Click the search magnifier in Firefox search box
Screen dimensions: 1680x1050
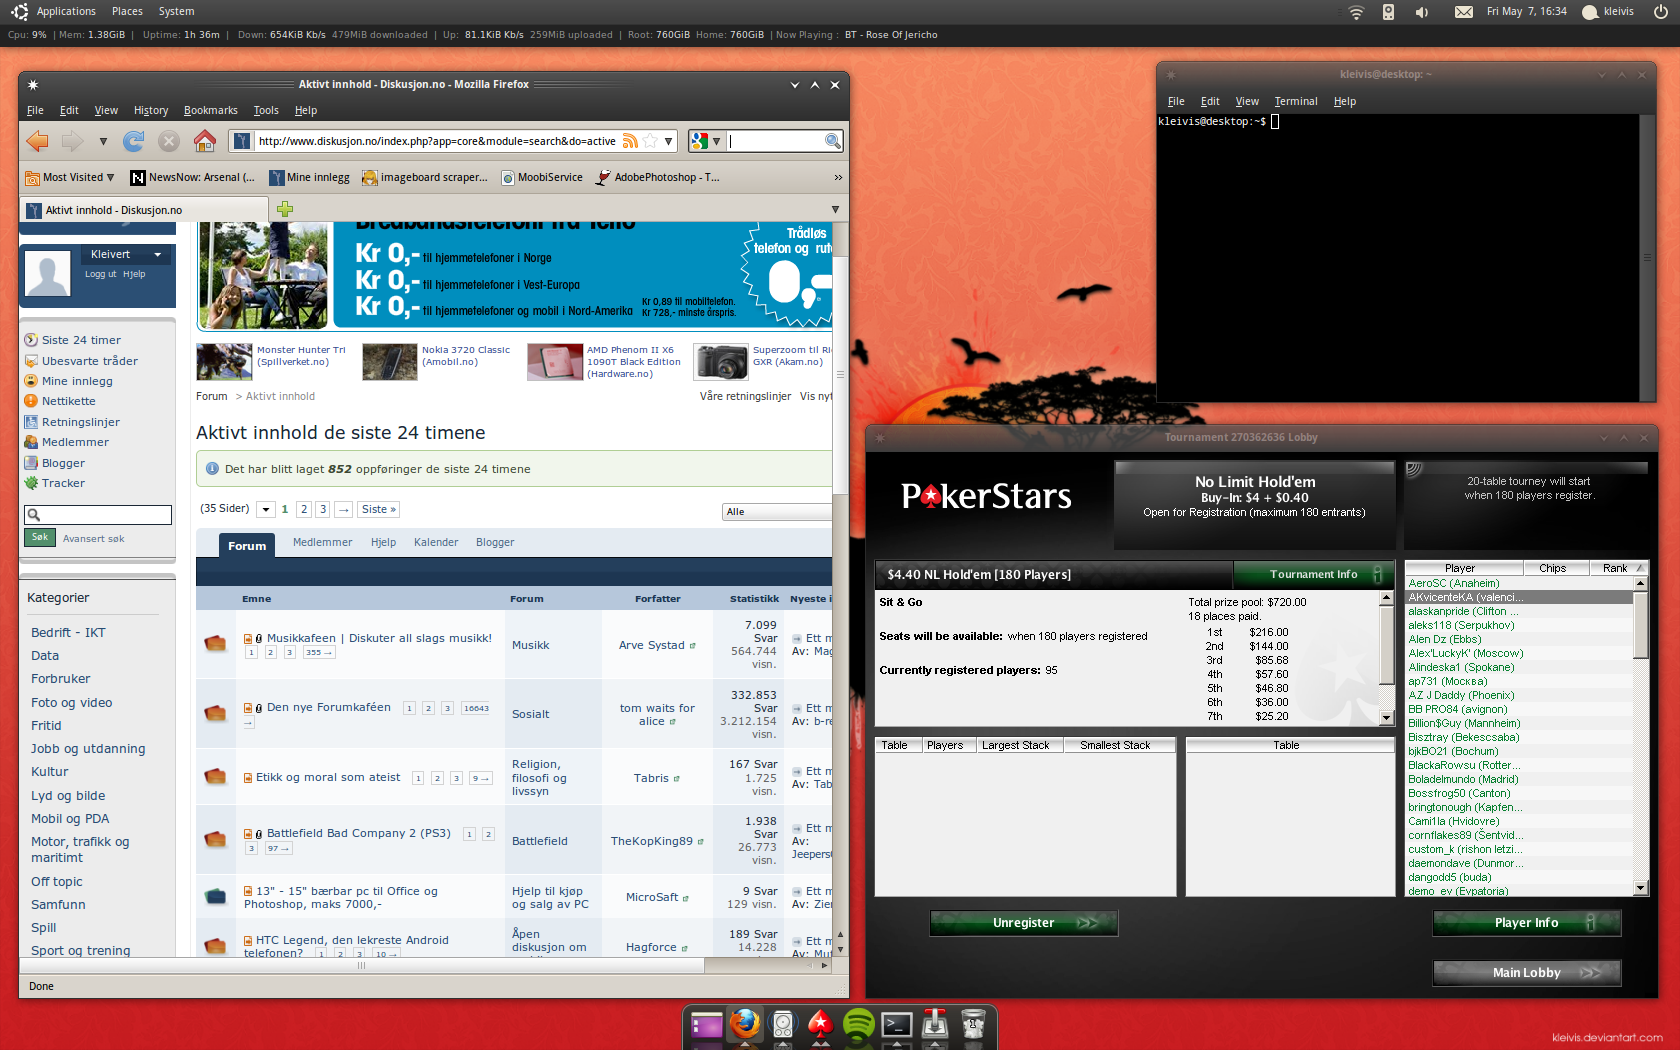point(832,141)
